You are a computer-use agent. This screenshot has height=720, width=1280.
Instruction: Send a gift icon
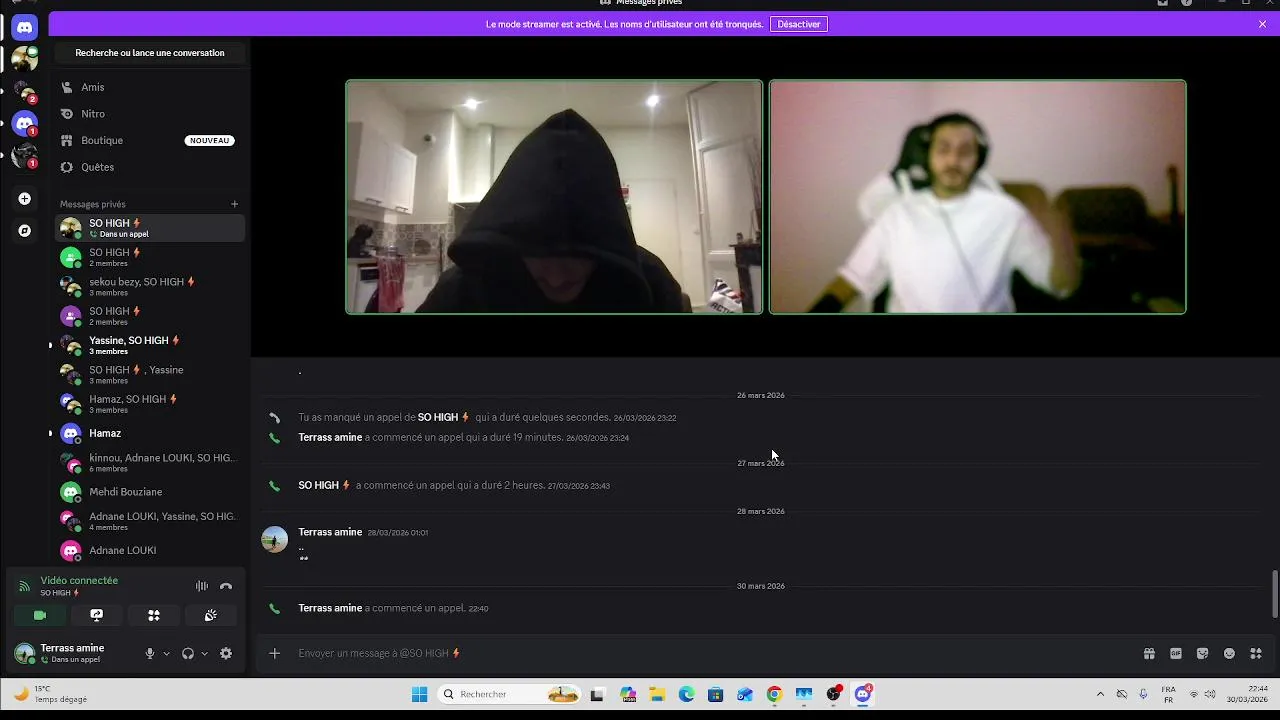click(x=1149, y=653)
